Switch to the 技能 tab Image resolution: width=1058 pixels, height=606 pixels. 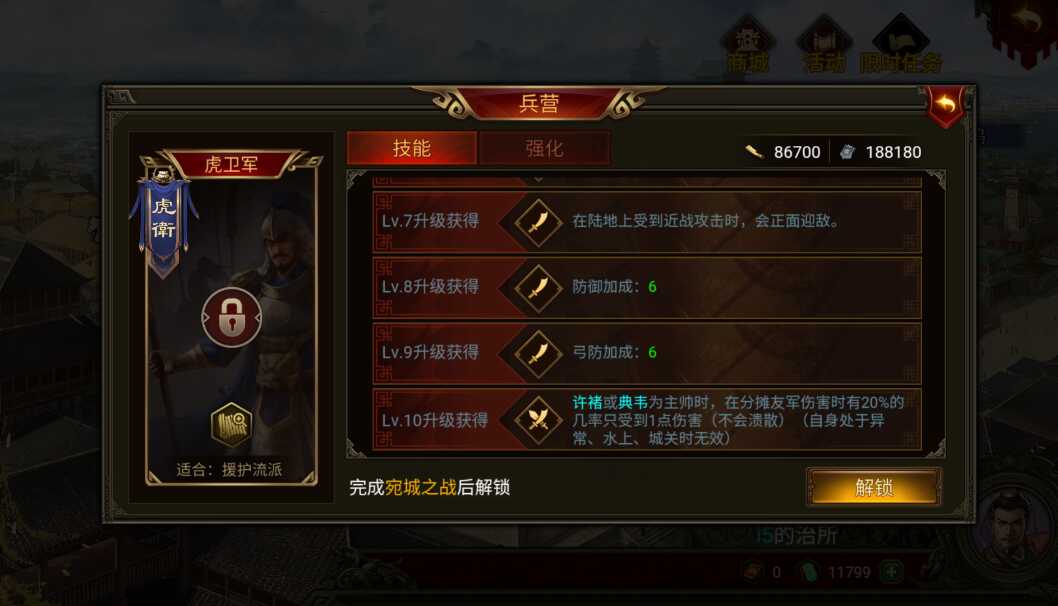click(412, 148)
